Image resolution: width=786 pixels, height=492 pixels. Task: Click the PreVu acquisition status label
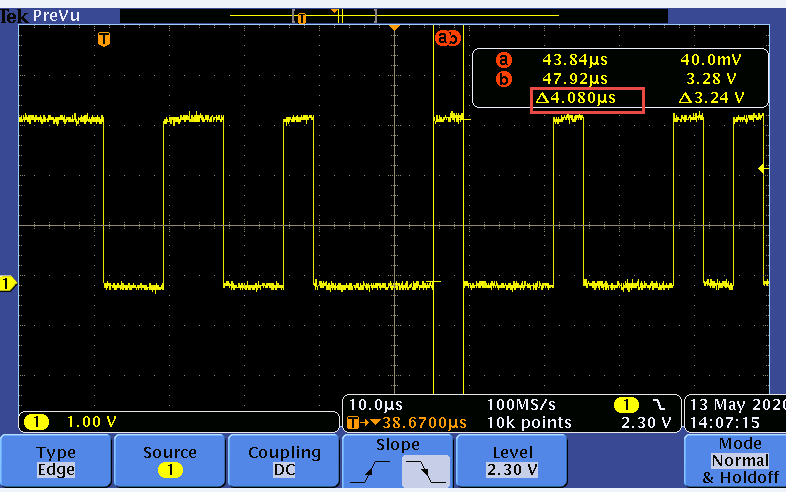56,16
